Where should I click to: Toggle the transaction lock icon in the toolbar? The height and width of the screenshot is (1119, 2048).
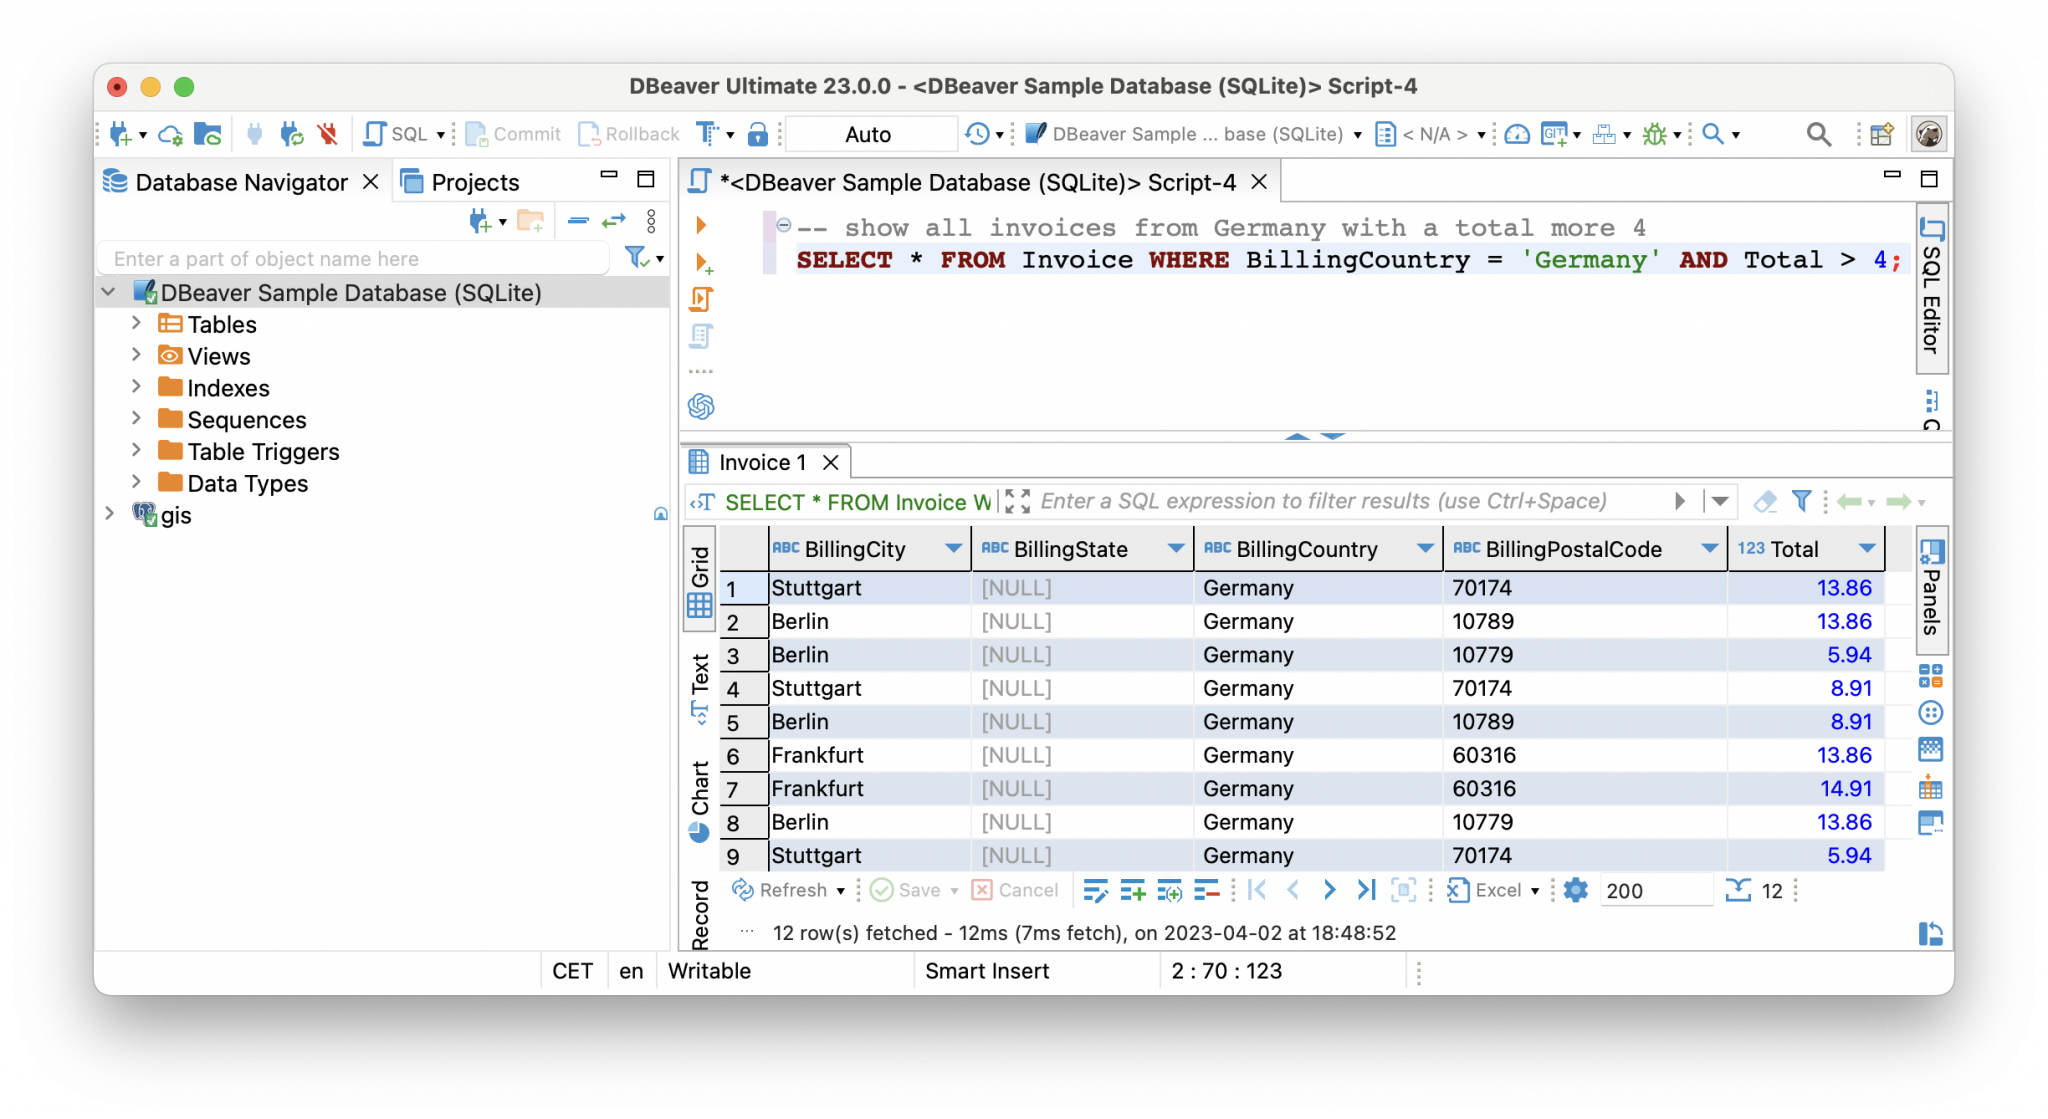pos(759,133)
